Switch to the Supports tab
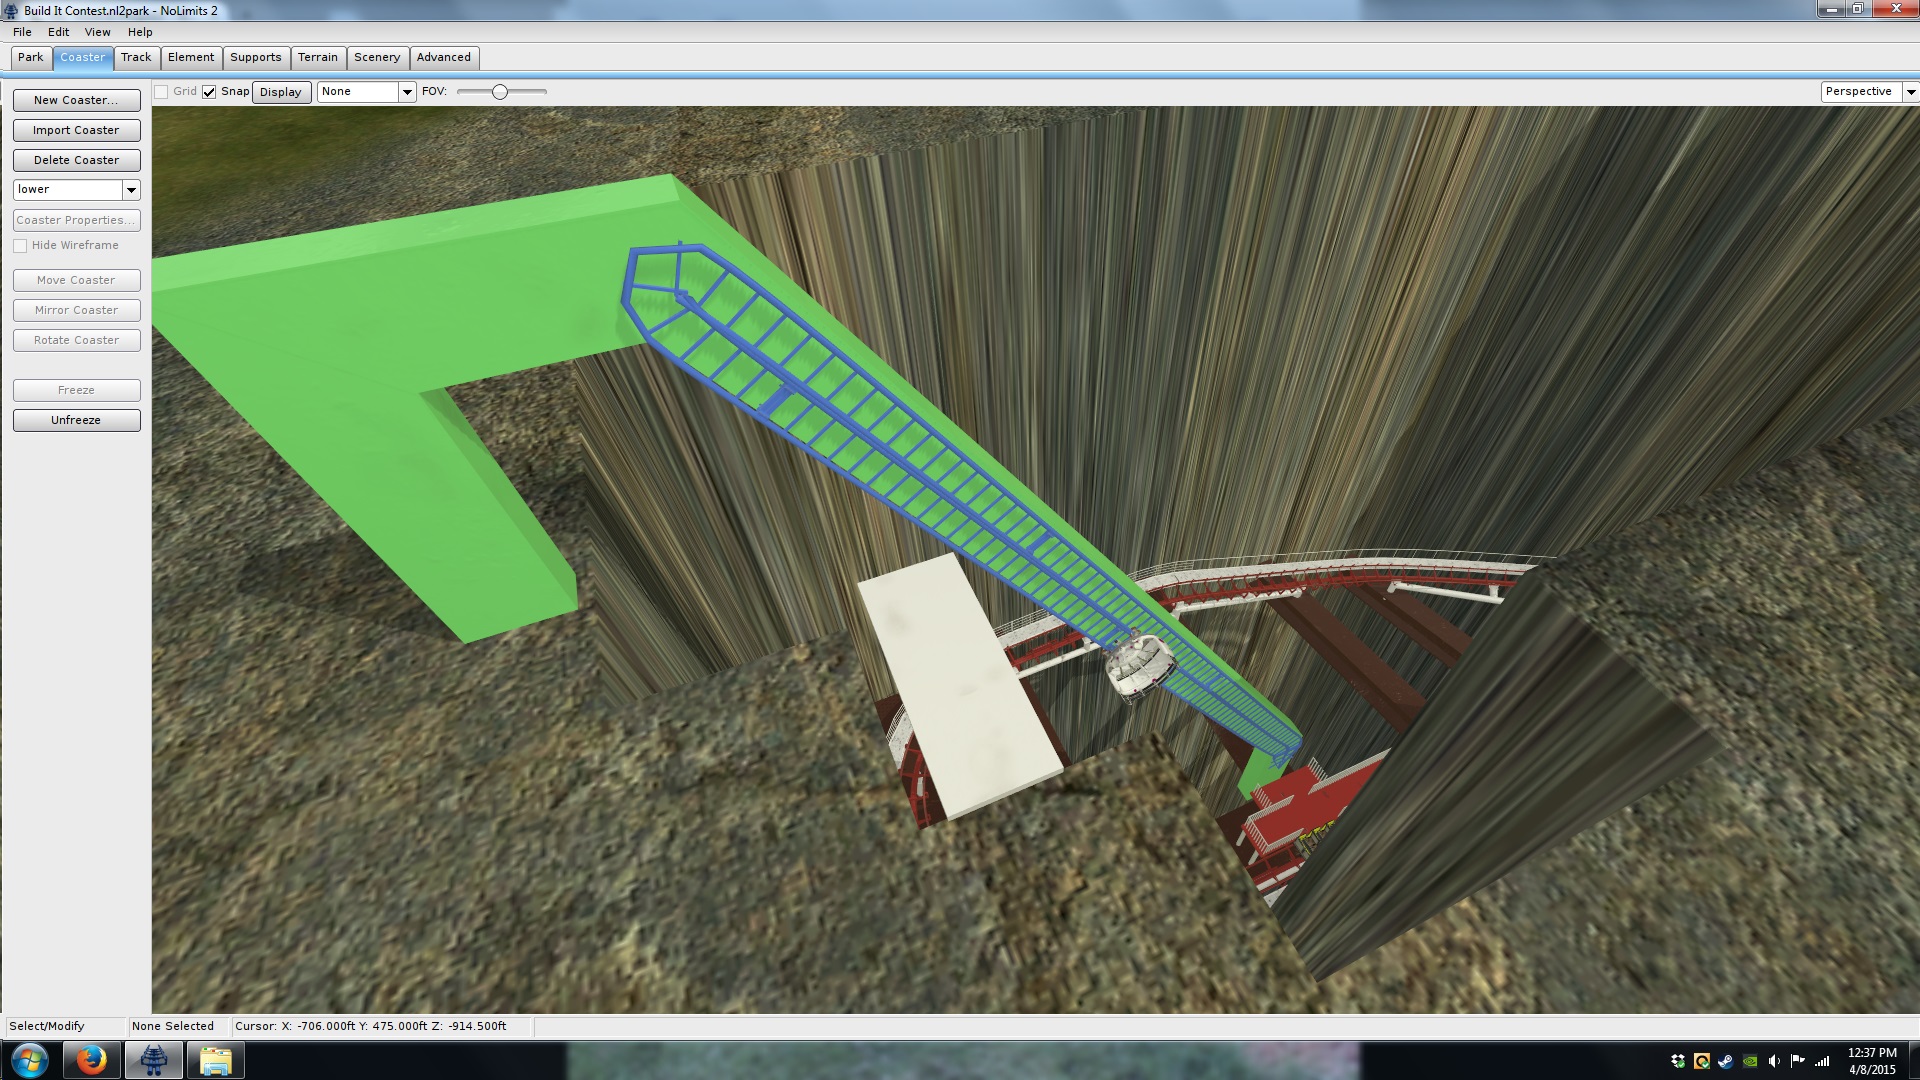Viewport: 1920px width, 1080px height. coord(256,58)
